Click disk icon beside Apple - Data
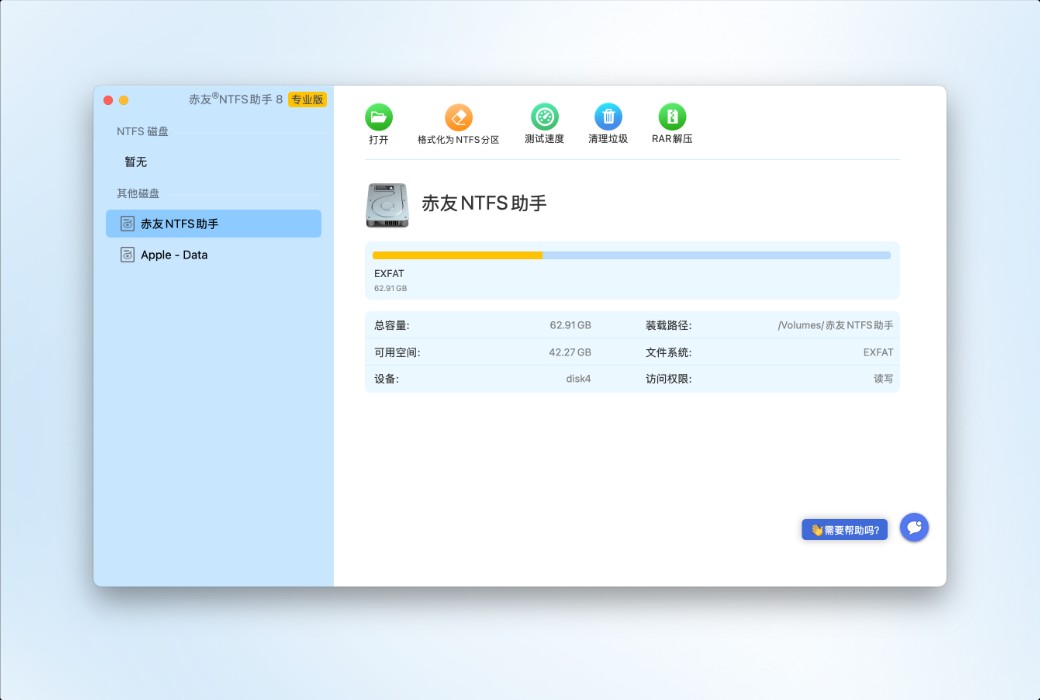1040x700 pixels. (x=127, y=255)
